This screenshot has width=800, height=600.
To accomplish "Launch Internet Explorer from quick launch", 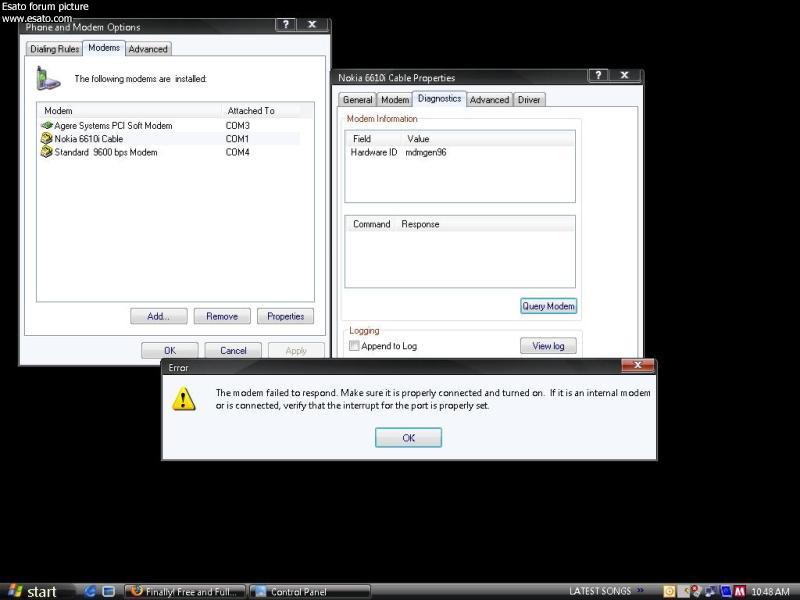I will point(90,591).
